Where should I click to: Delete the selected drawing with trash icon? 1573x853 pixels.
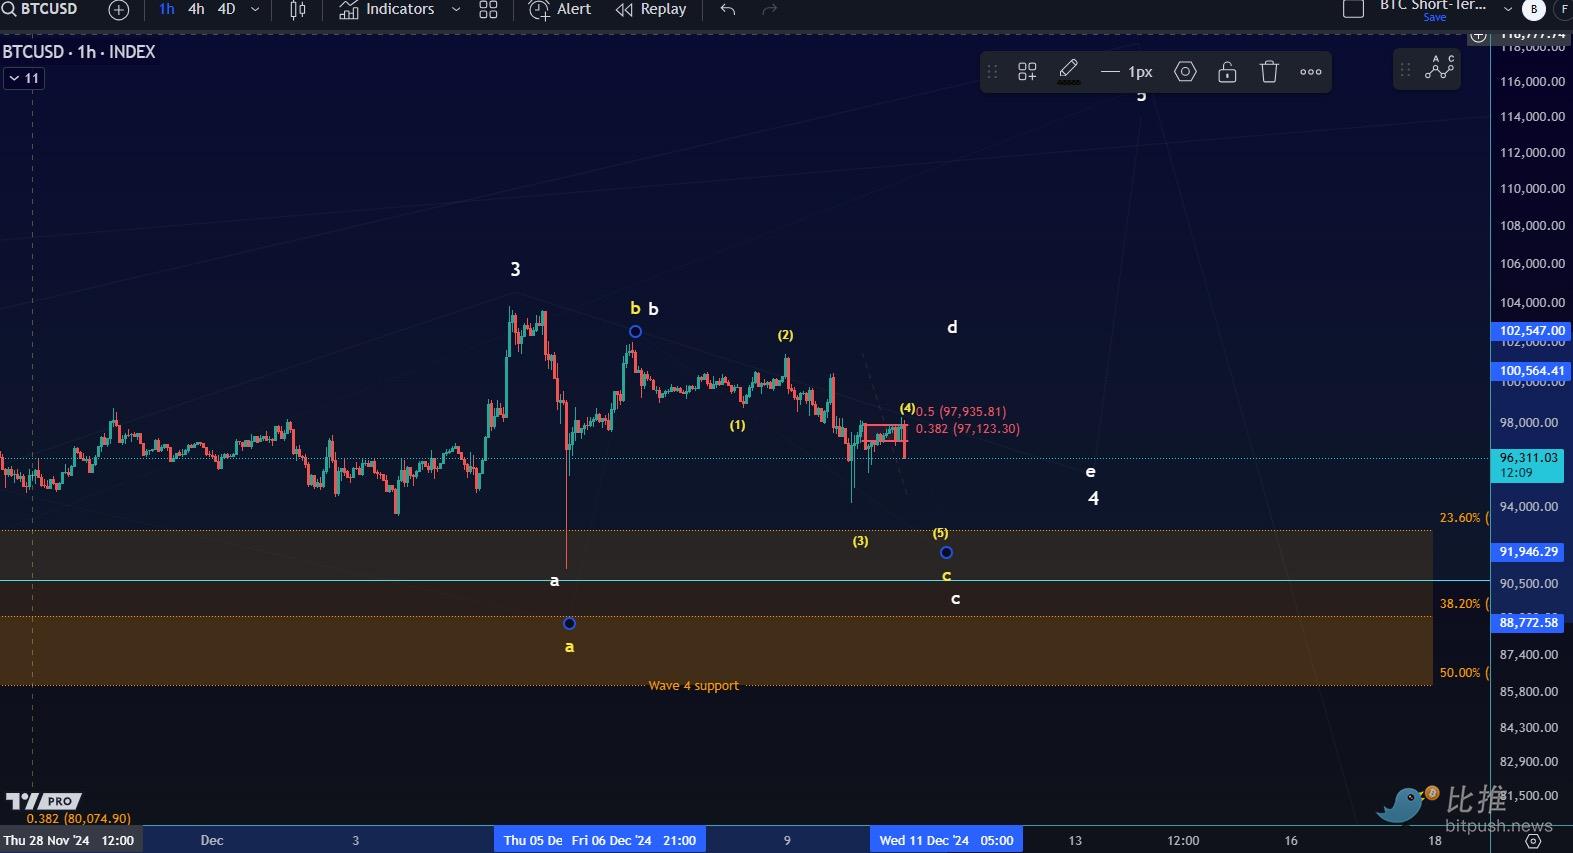coord(1269,72)
